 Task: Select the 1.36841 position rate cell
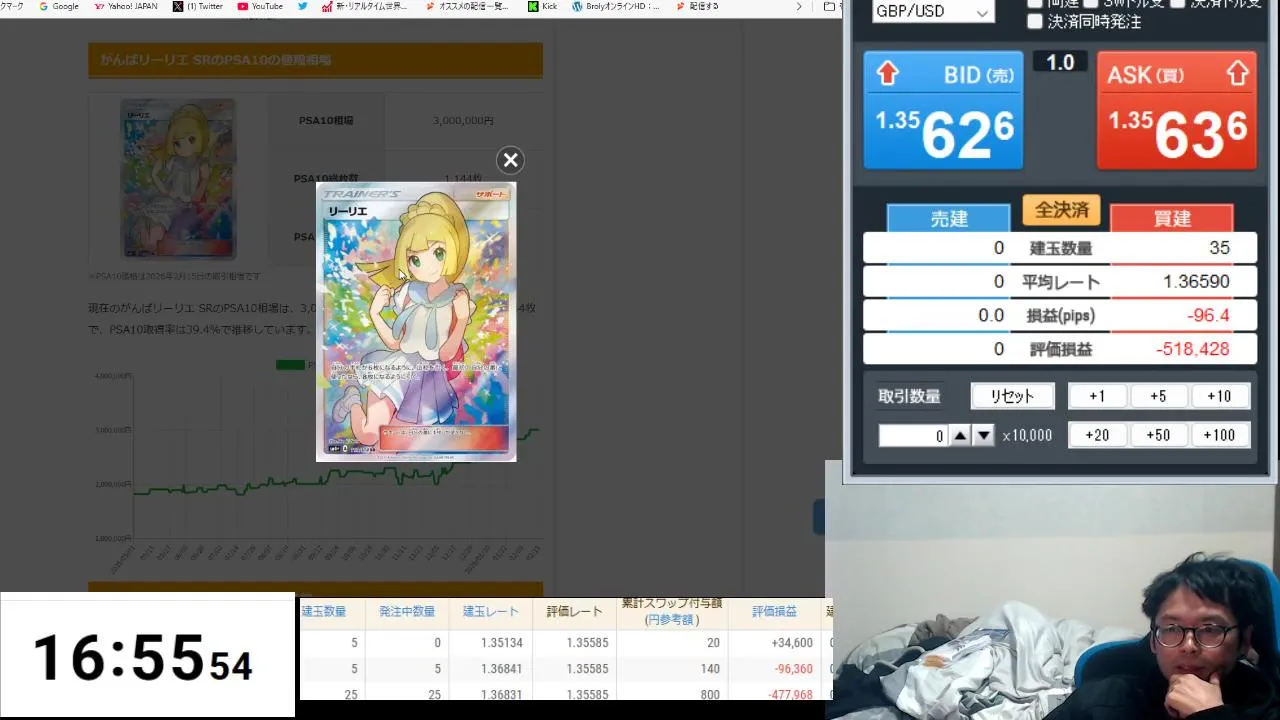(x=500, y=669)
